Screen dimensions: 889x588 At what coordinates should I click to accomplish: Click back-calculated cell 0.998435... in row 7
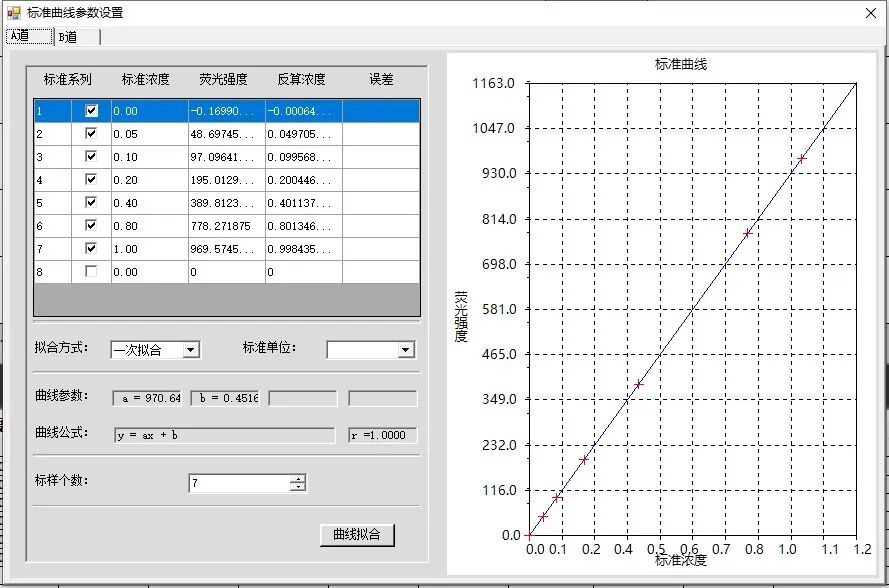click(304, 249)
